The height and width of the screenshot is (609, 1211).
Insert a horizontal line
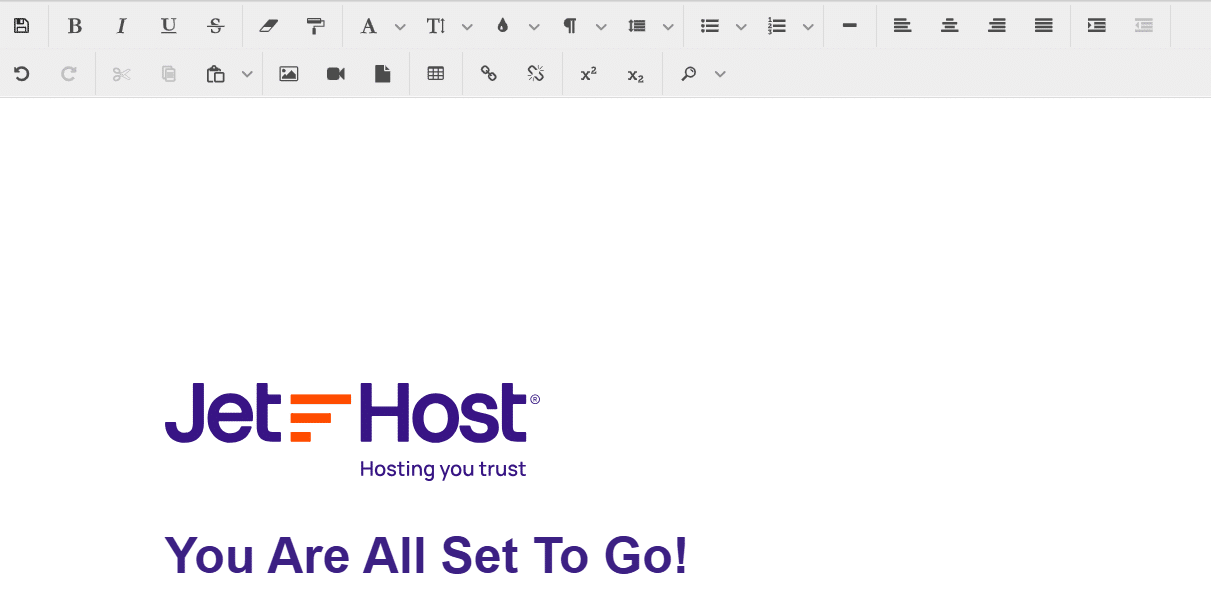click(x=849, y=26)
